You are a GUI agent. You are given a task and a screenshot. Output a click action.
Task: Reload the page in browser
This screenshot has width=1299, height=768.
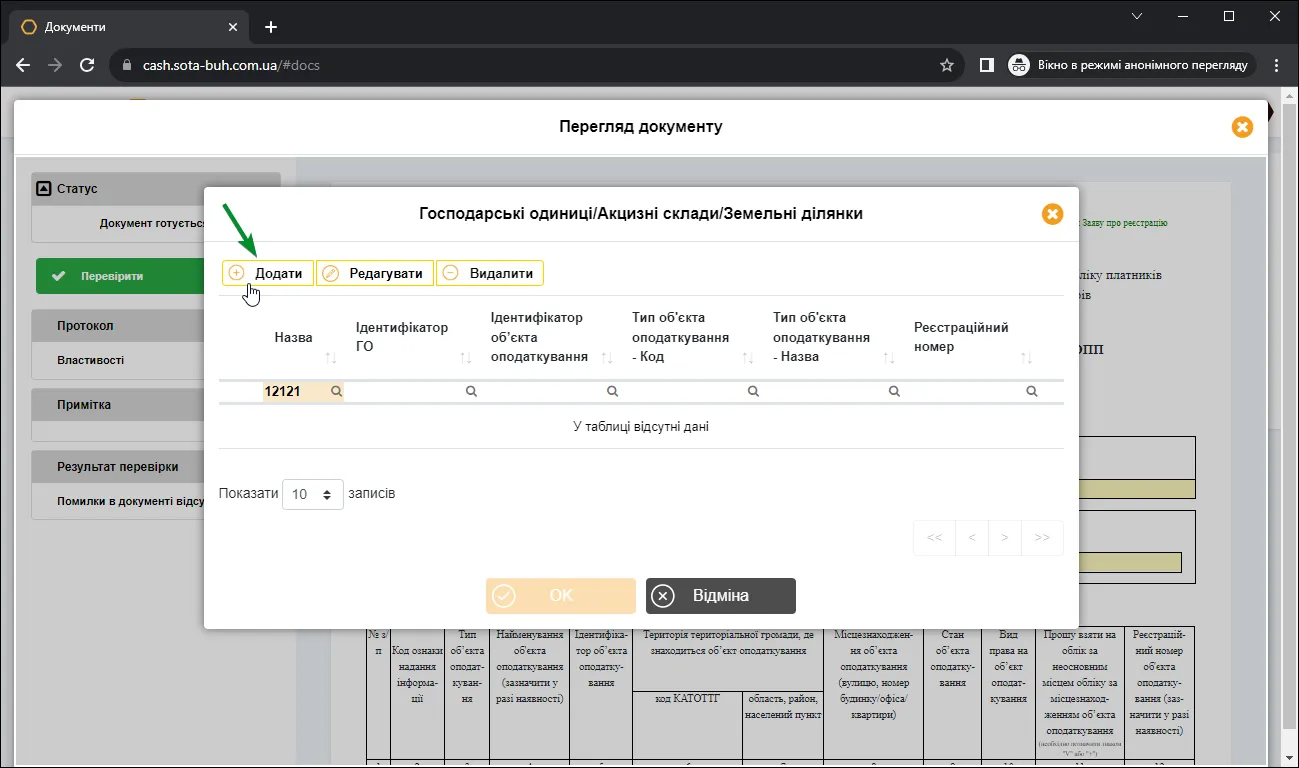87,65
